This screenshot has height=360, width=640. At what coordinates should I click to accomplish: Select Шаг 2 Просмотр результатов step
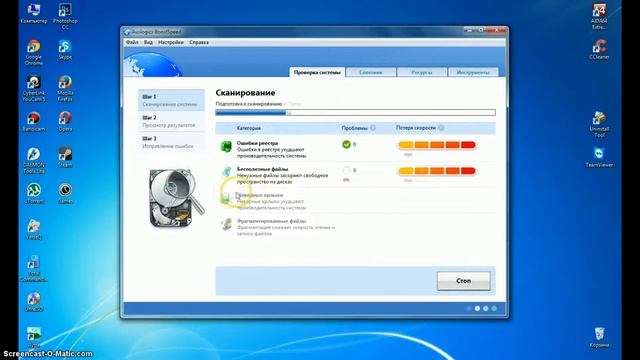click(171, 121)
